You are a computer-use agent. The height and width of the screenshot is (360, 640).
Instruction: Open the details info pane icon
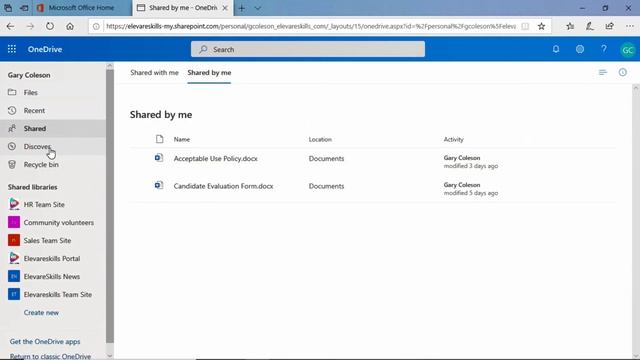tap(622, 72)
